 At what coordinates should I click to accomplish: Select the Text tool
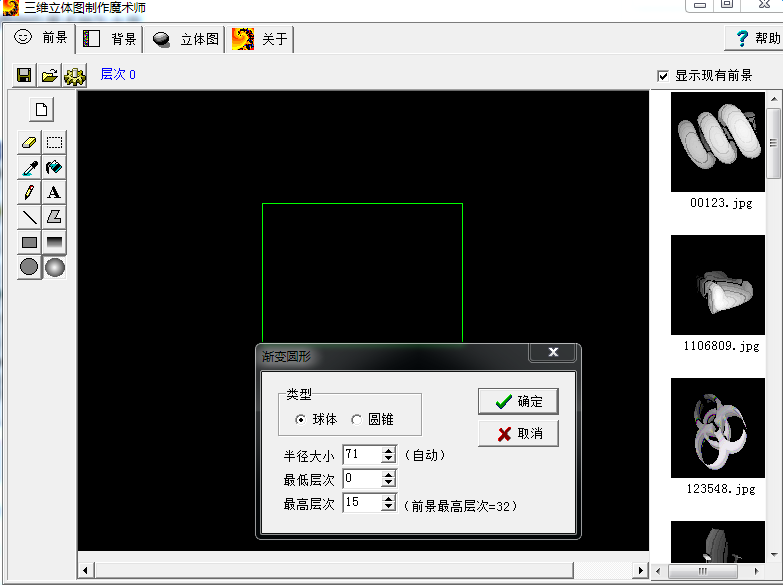(54, 192)
